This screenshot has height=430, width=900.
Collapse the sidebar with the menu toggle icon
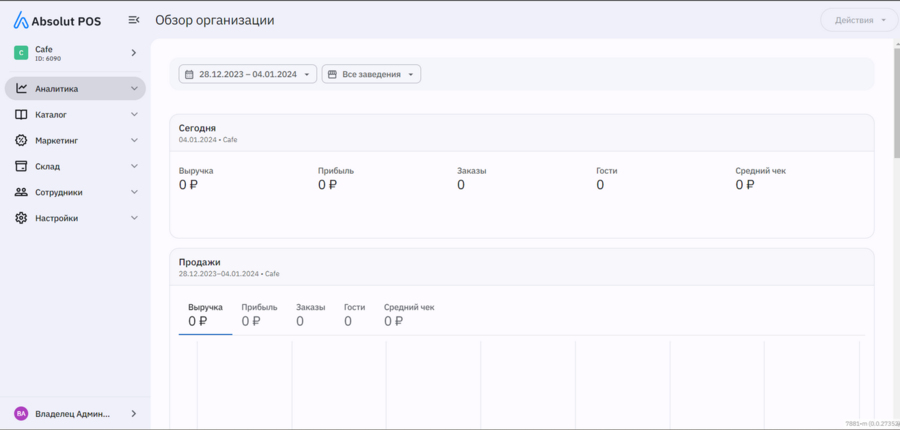pos(134,20)
